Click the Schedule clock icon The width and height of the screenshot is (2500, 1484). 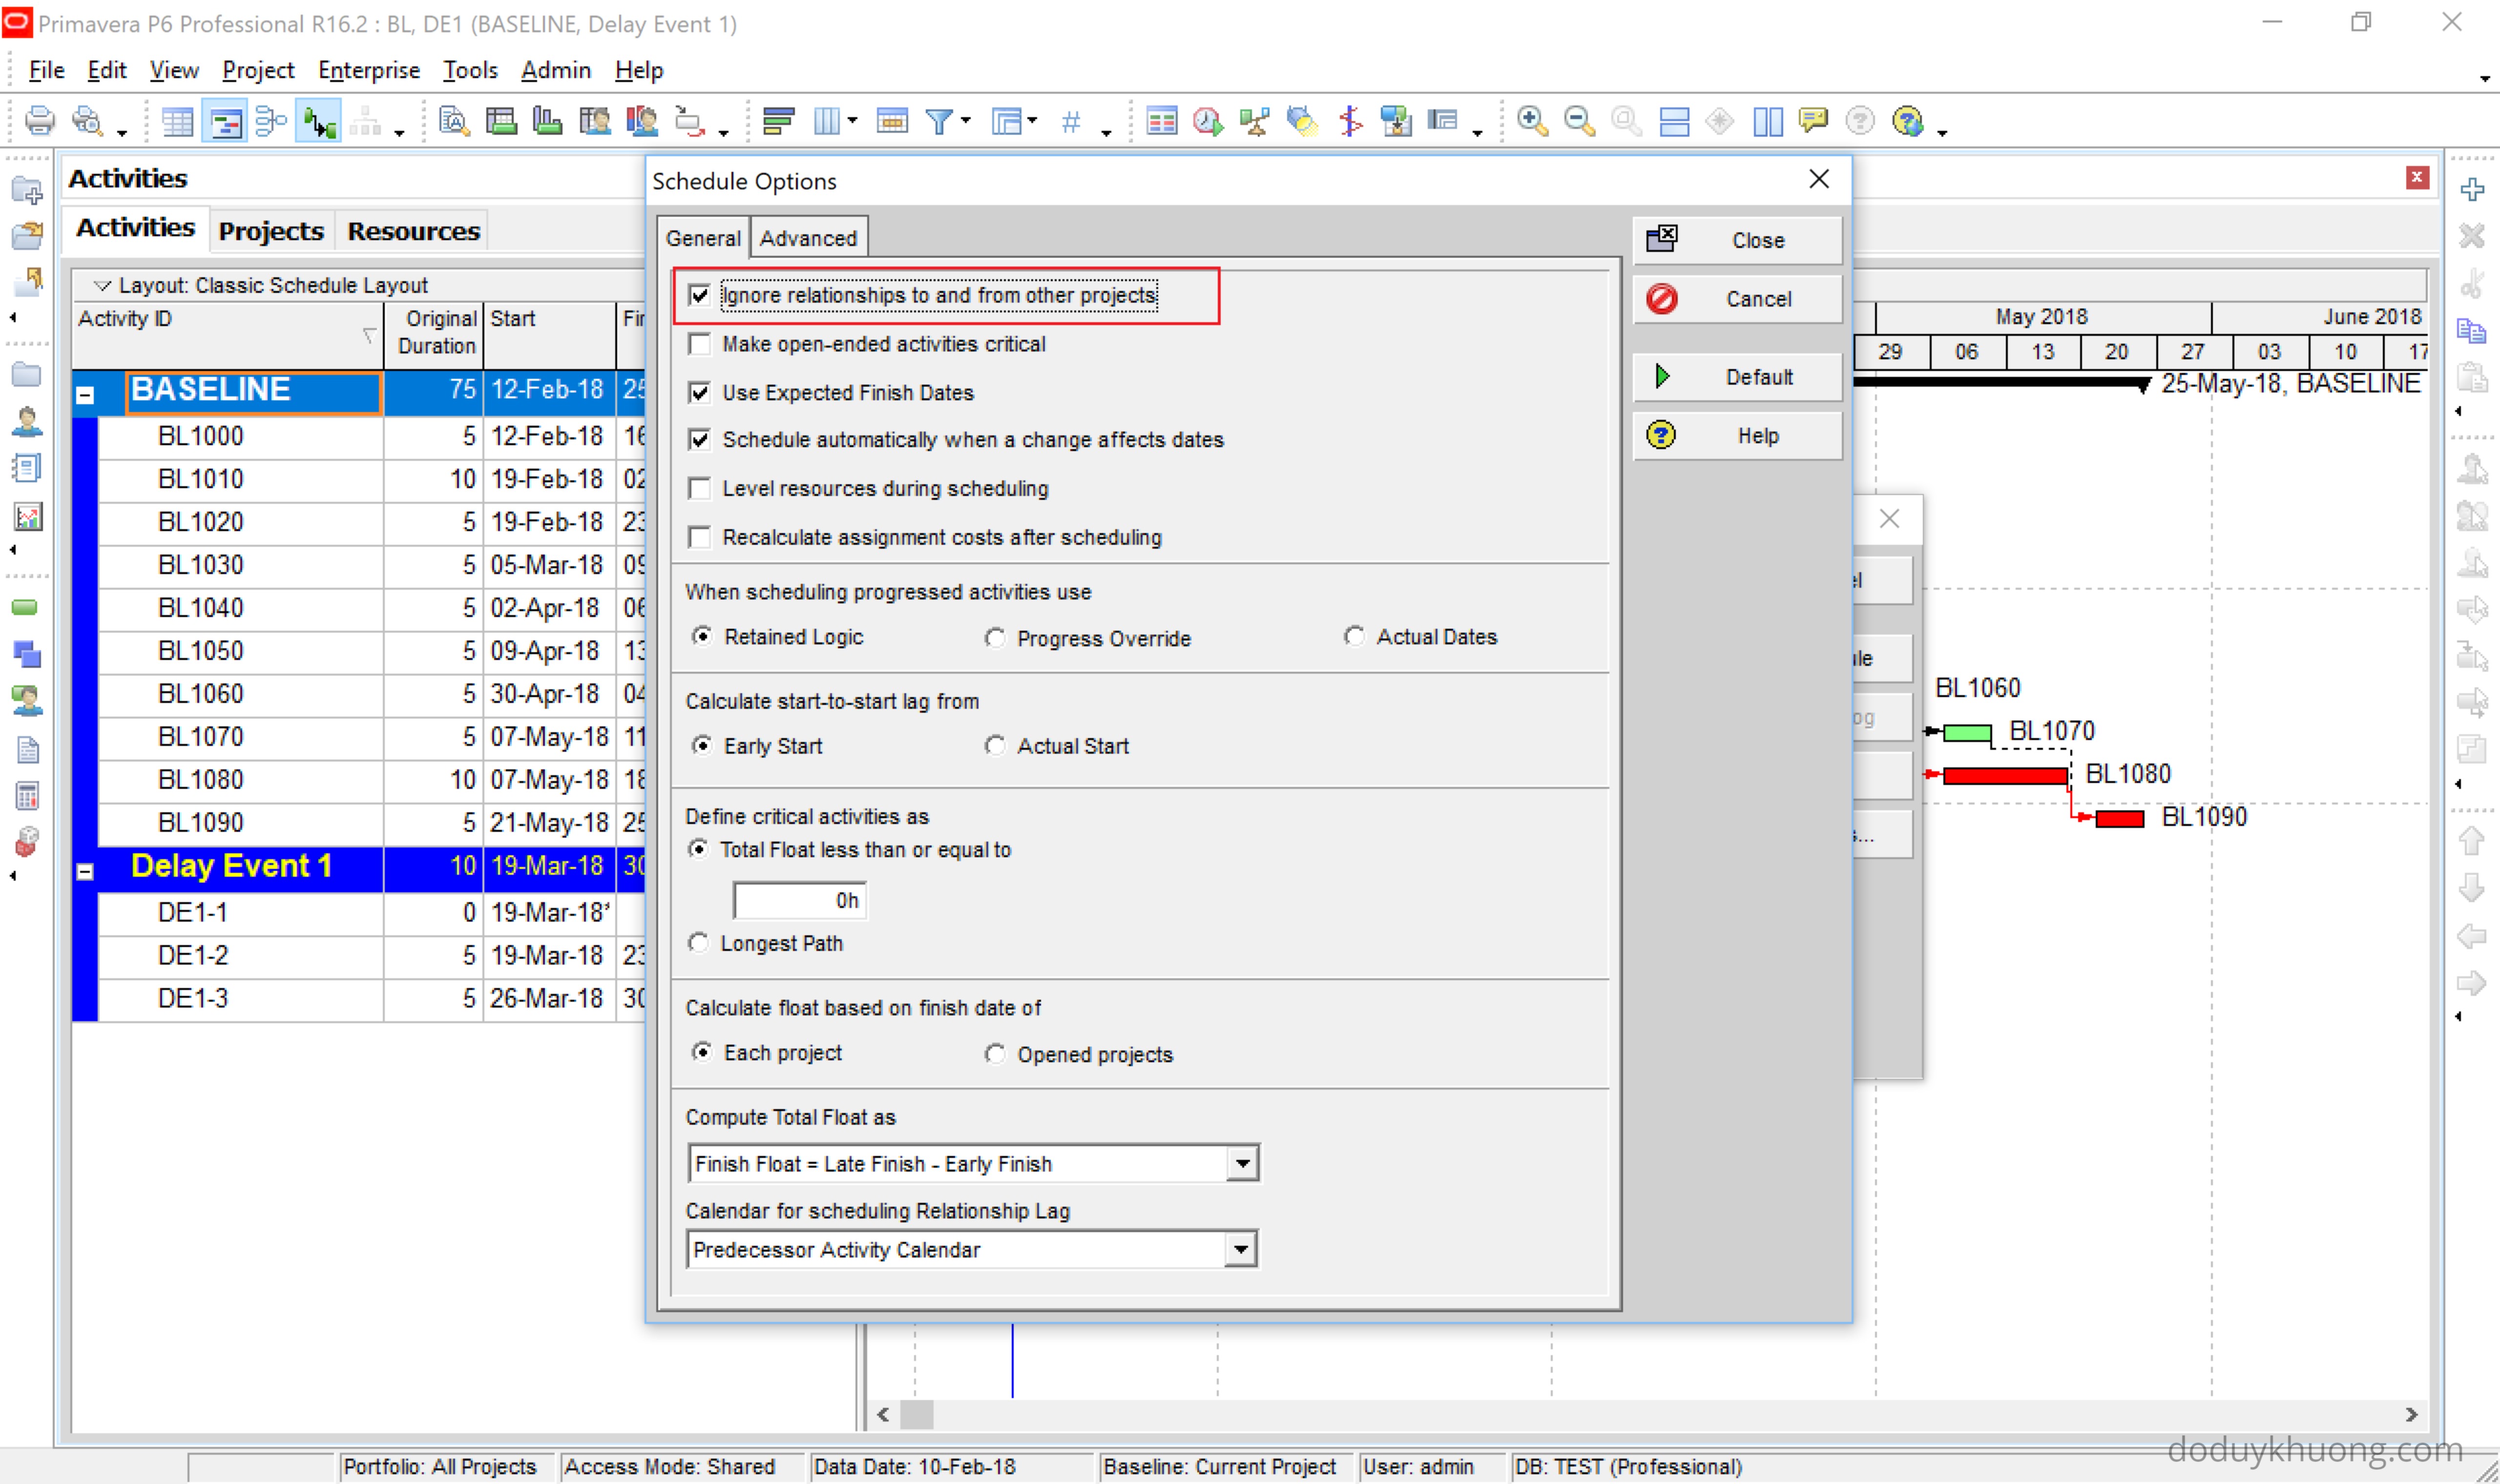coord(1207,122)
